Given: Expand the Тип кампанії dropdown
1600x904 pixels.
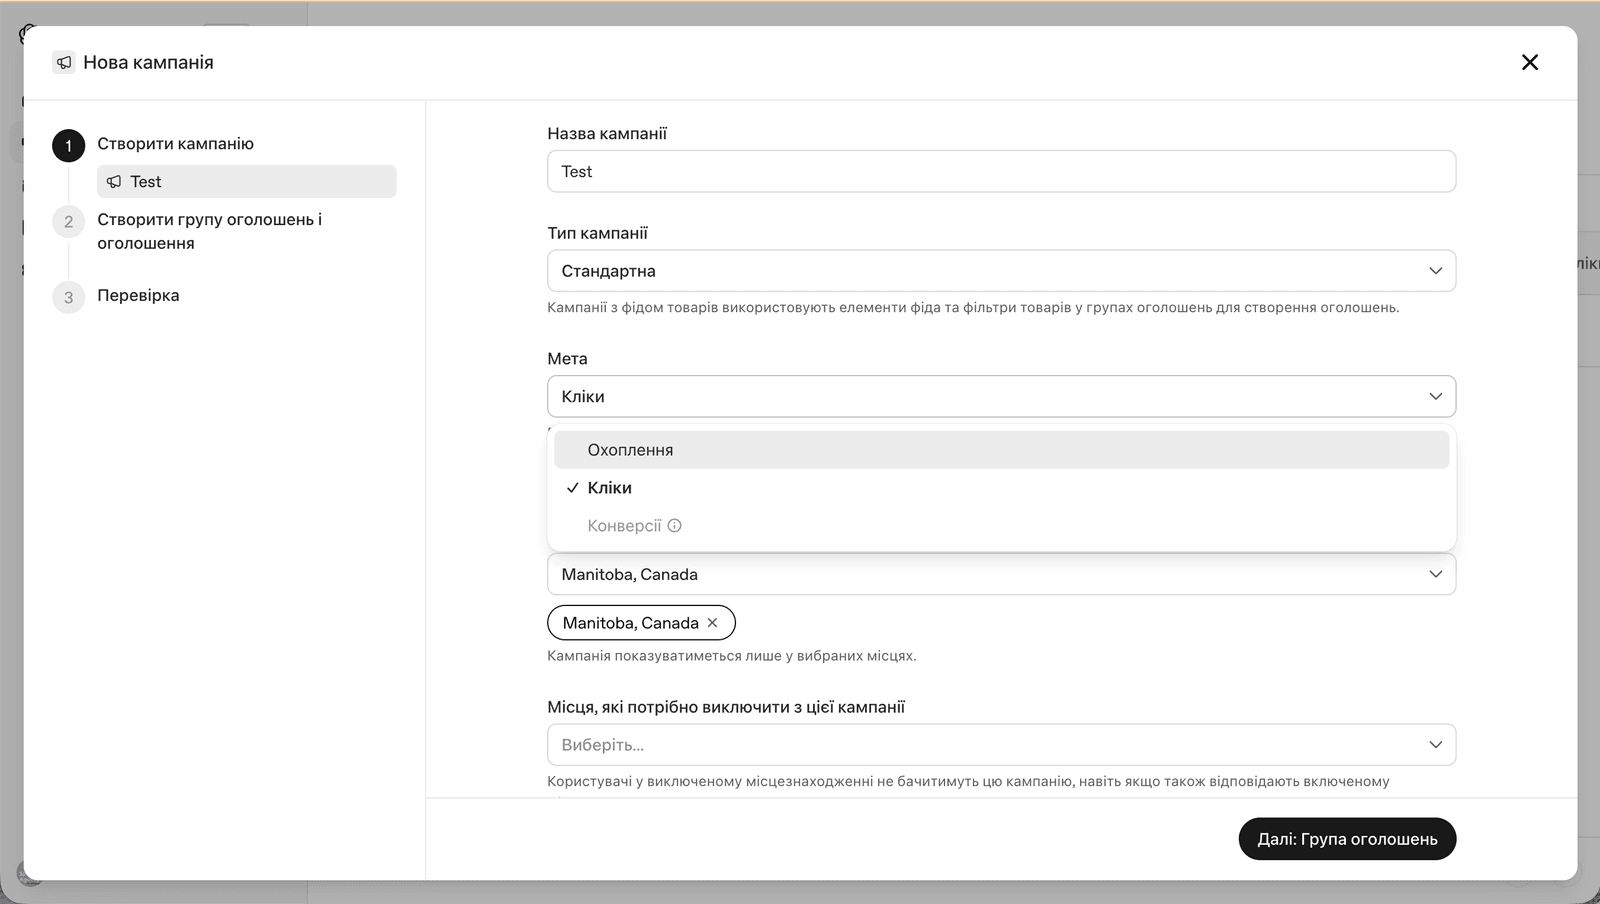Looking at the screenshot, I should [x=1001, y=271].
